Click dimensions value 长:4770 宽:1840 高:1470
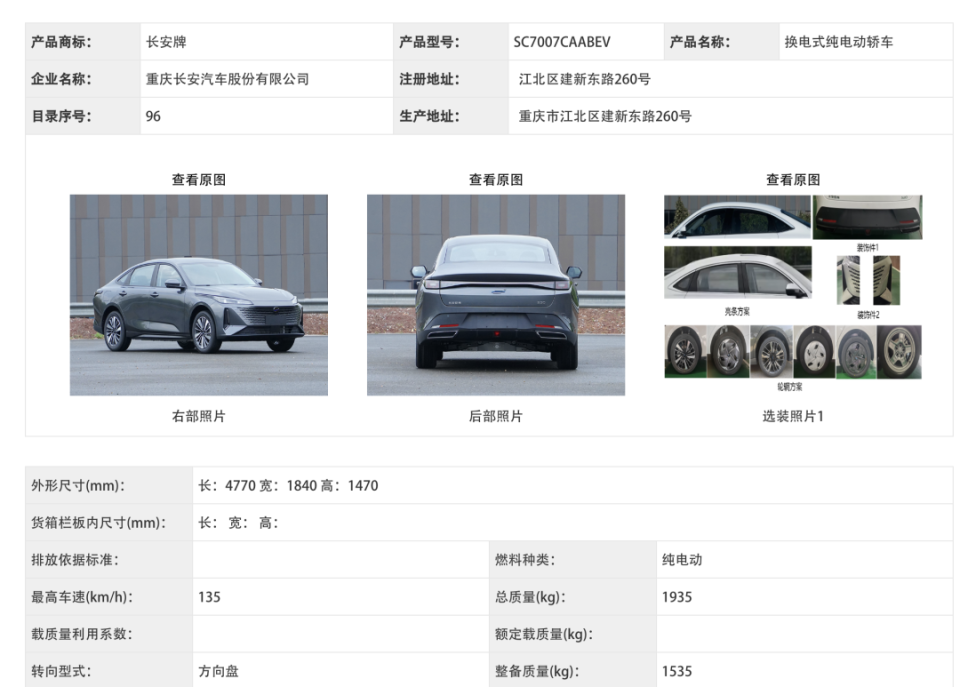The height and width of the screenshot is (687, 960). point(288,486)
